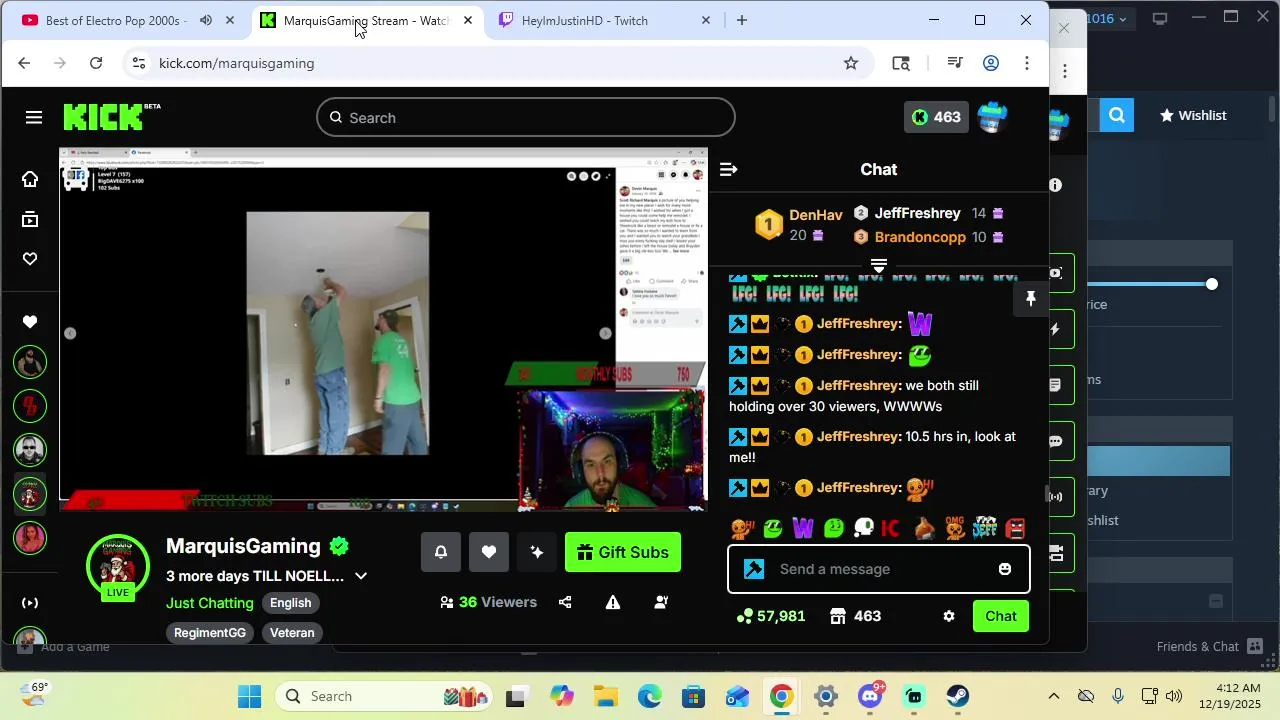1280x720 pixels.
Task: Open a new Chrome tab
Action: click(742, 20)
